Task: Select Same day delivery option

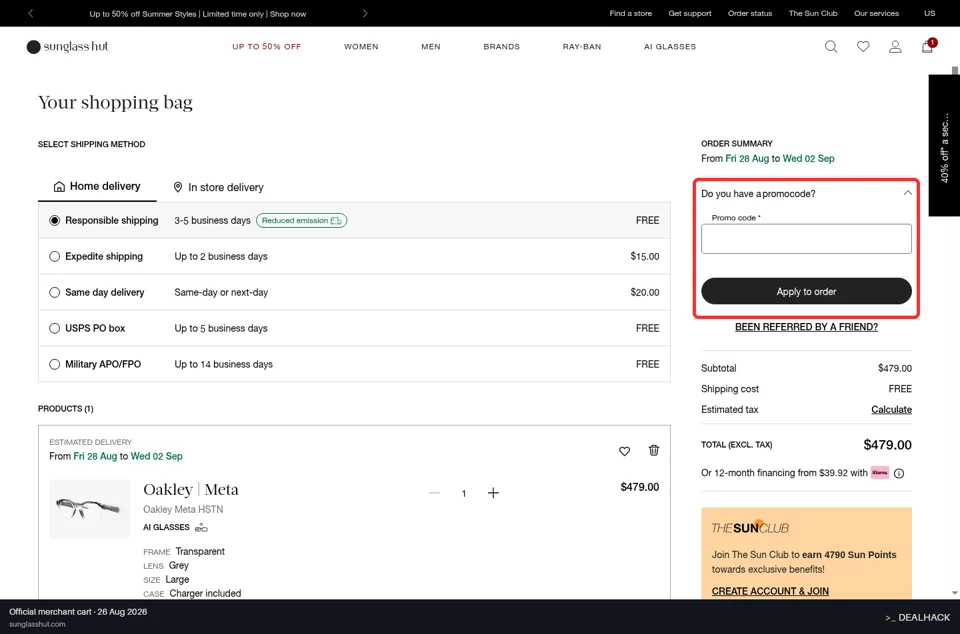Action: pyautogui.click(x=54, y=293)
